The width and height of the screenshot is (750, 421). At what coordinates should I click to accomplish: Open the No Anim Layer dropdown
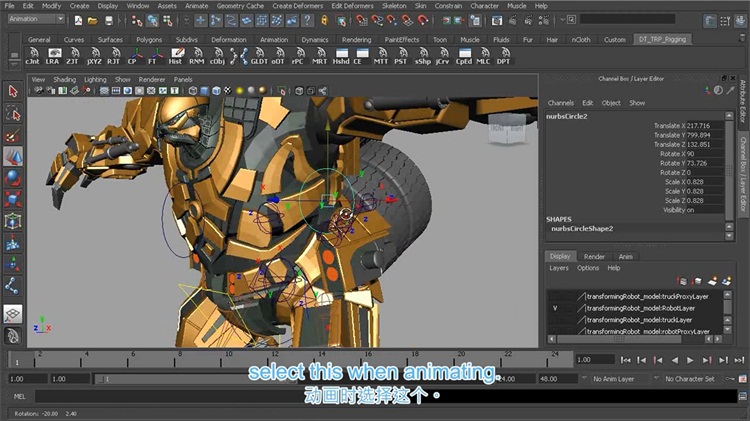point(620,378)
